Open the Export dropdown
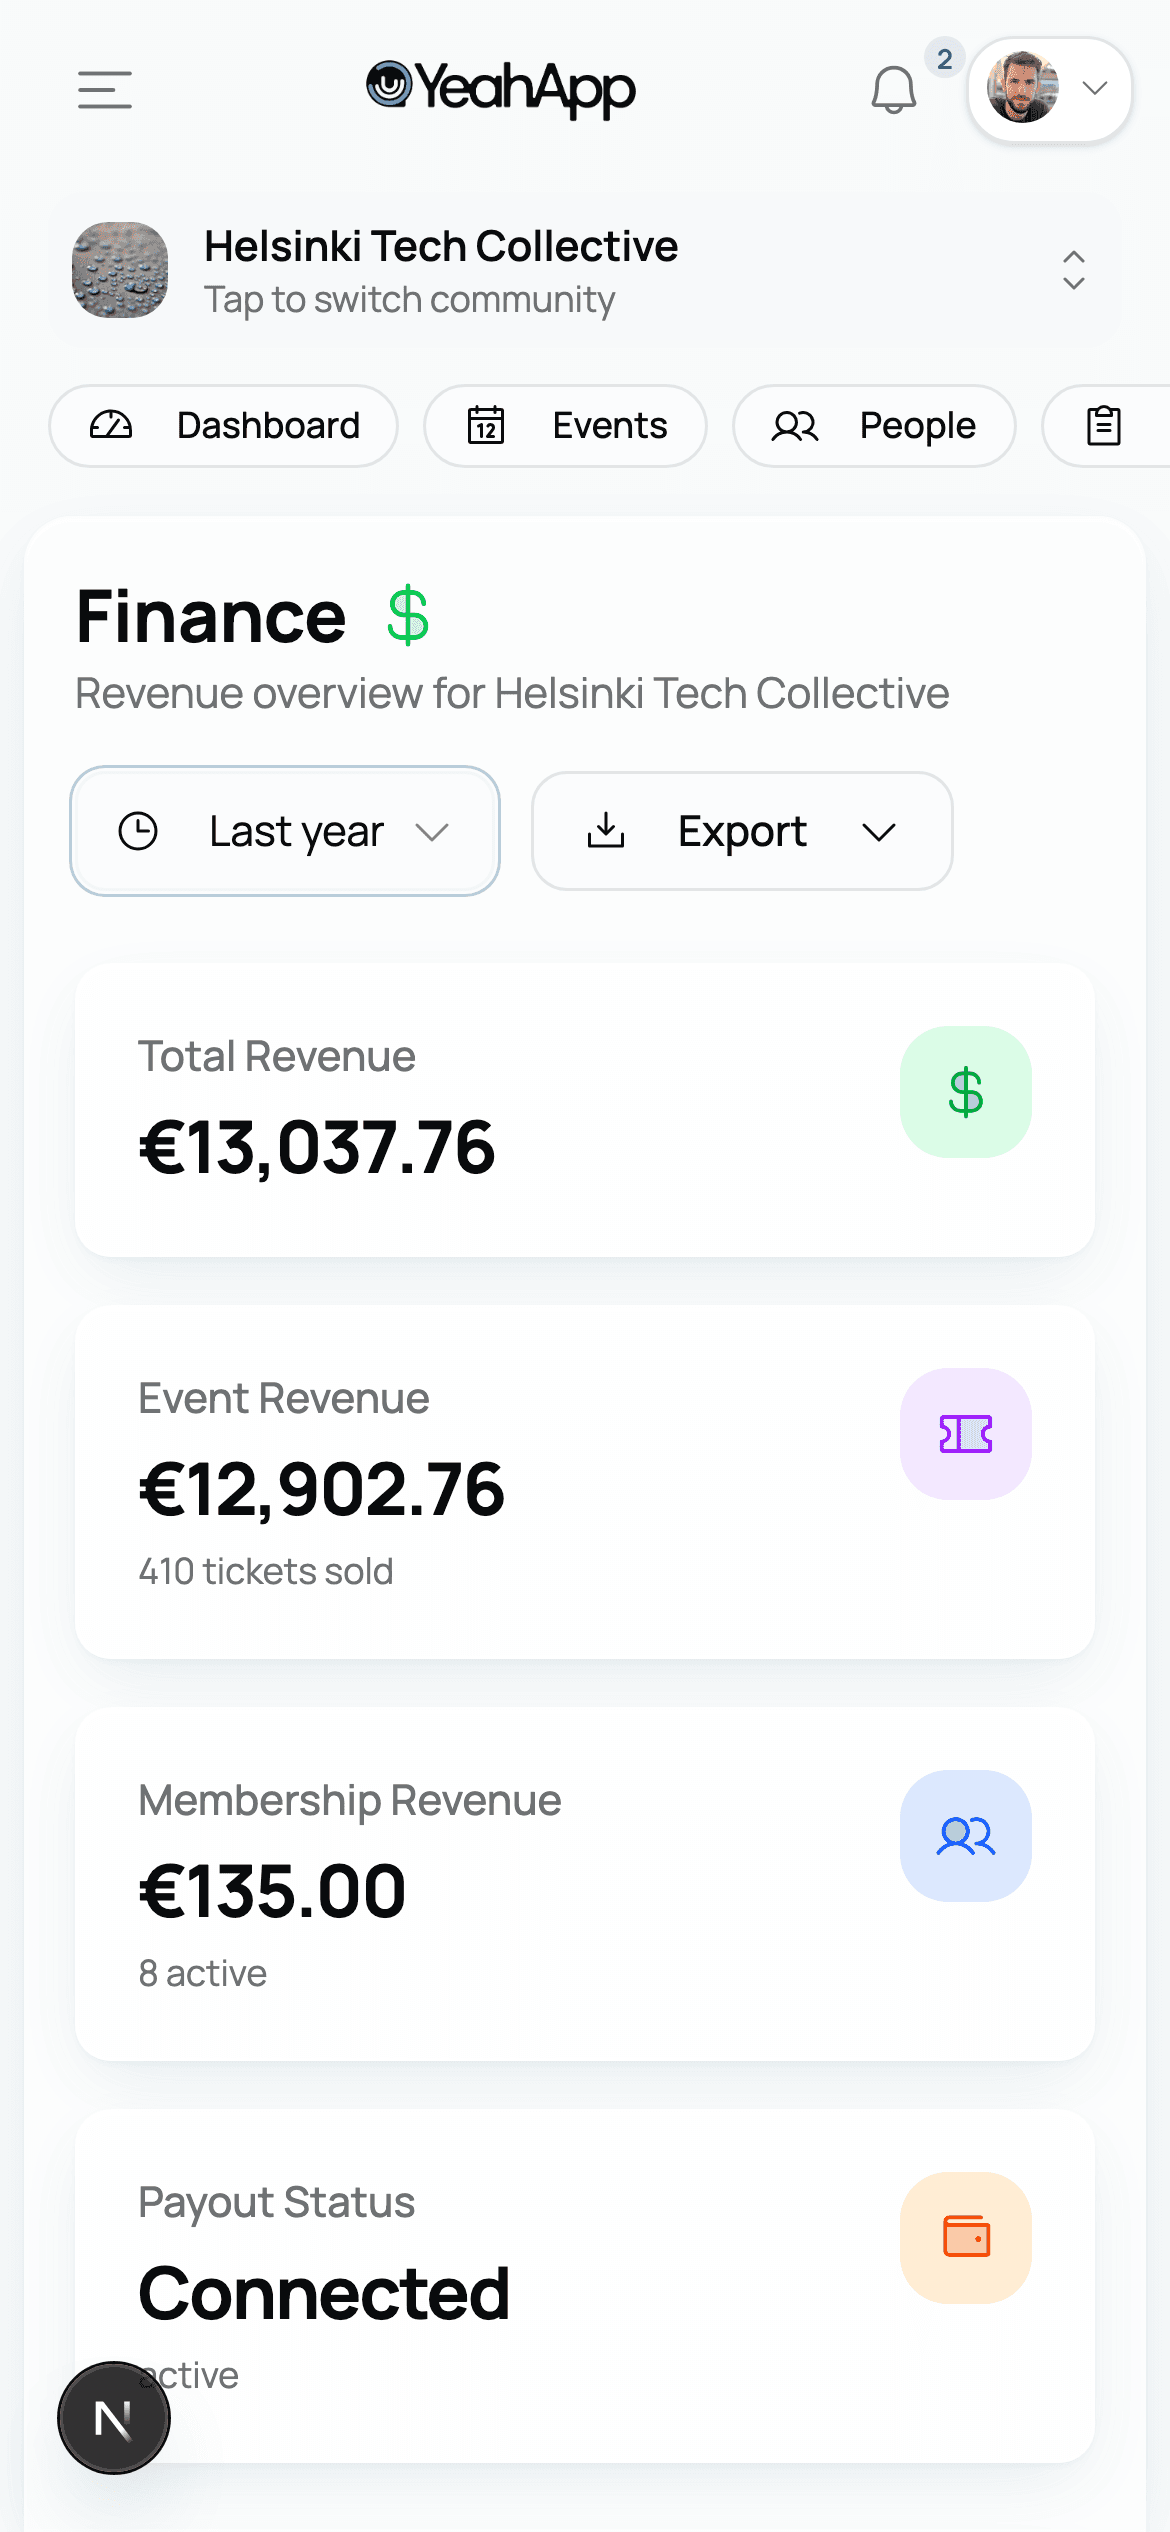Viewport: 1170px width, 2532px height. click(x=742, y=831)
